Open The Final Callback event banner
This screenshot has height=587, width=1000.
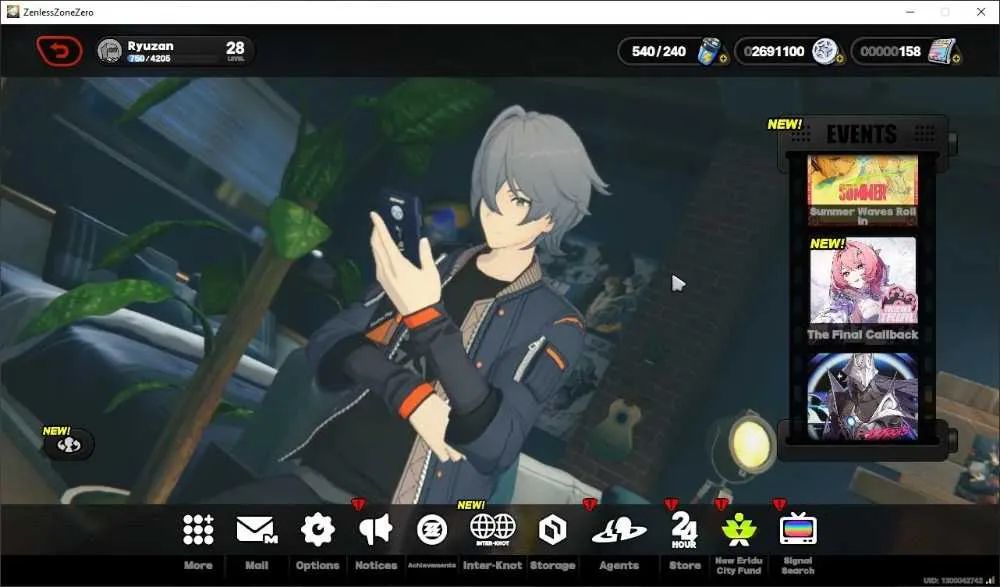862,289
